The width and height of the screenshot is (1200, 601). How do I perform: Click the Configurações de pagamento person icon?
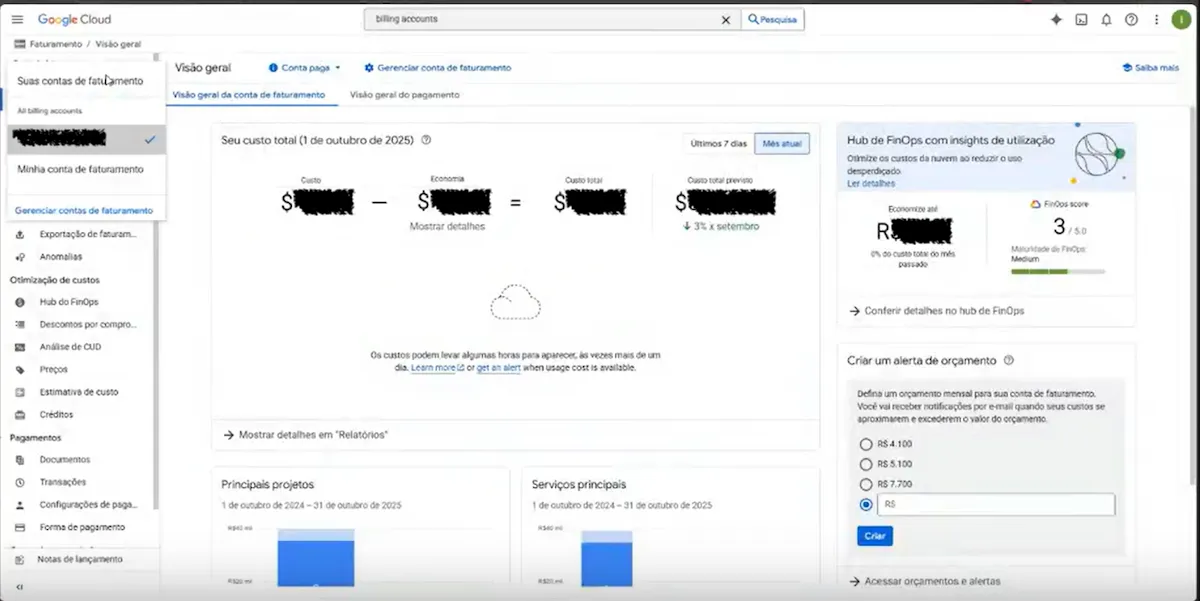[x=20, y=504]
